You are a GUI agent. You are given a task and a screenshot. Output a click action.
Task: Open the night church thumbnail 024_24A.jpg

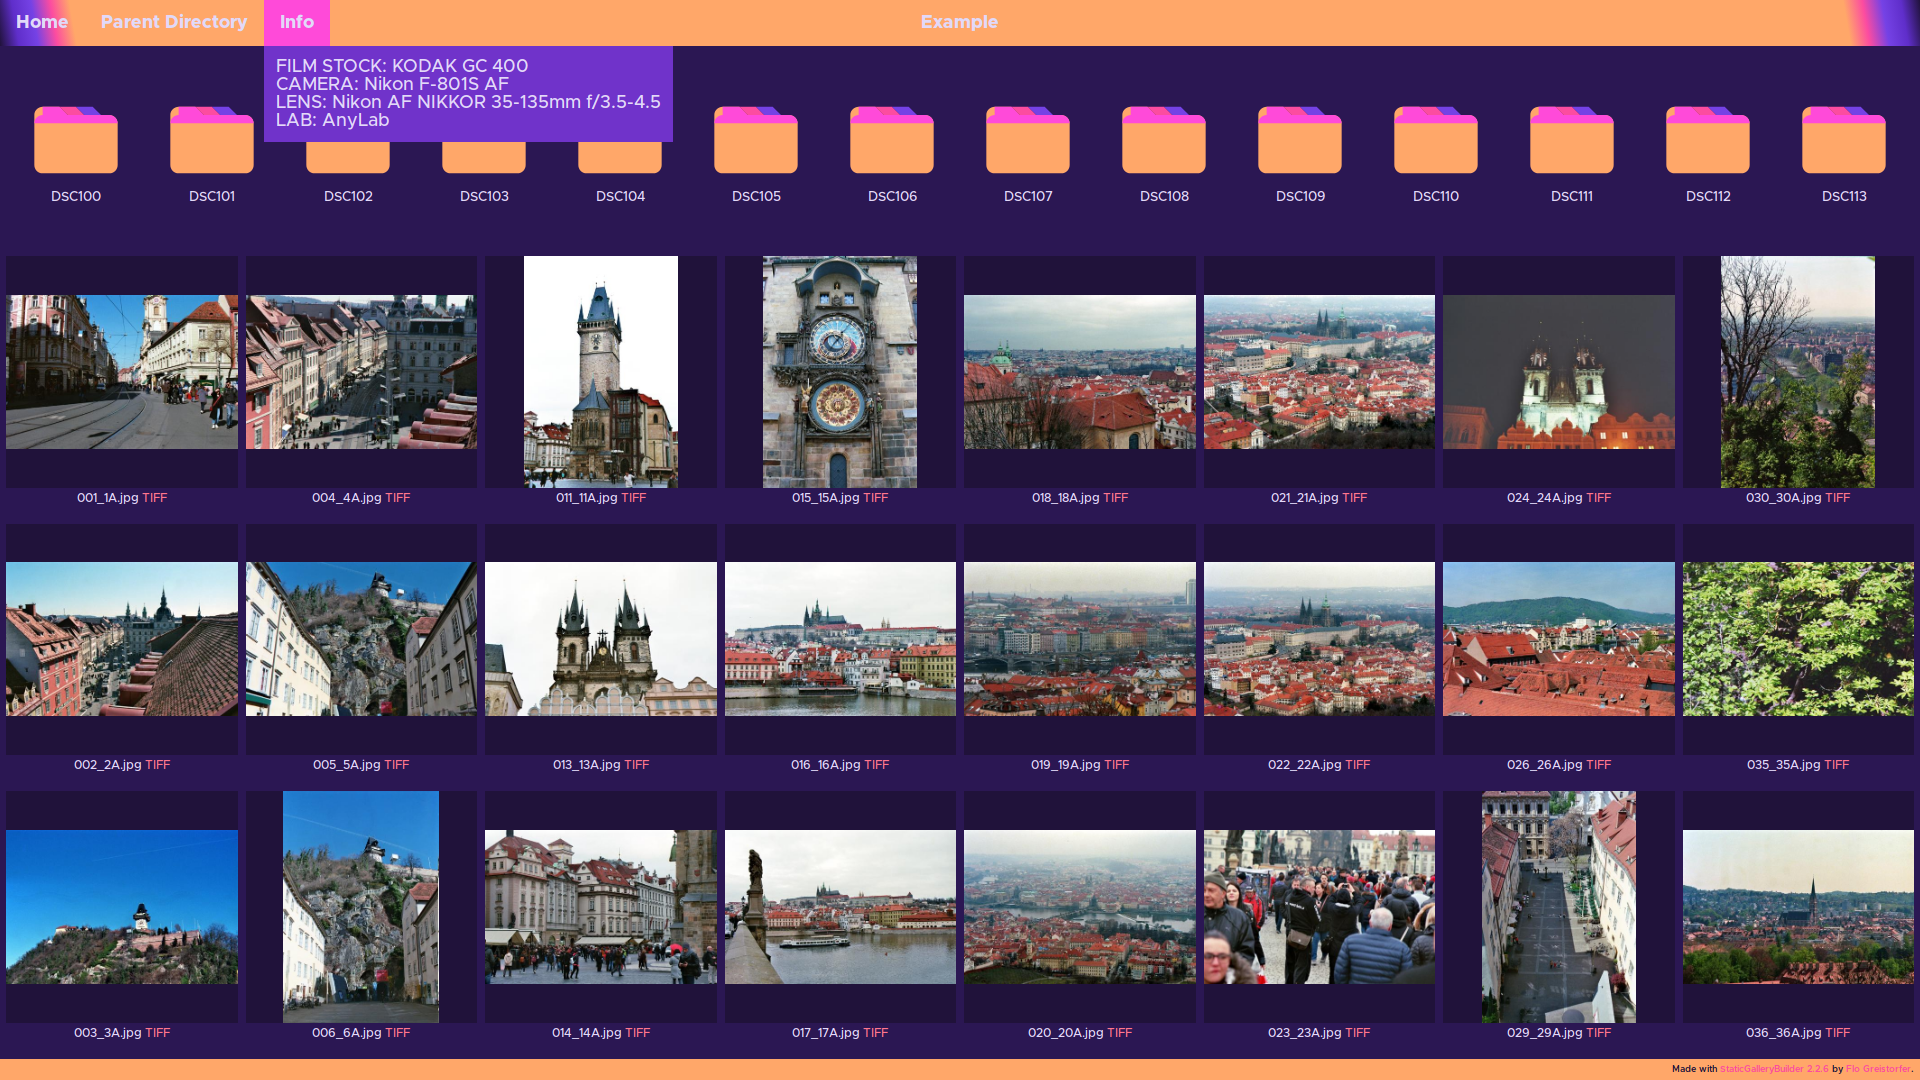[x=1558, y=371]
